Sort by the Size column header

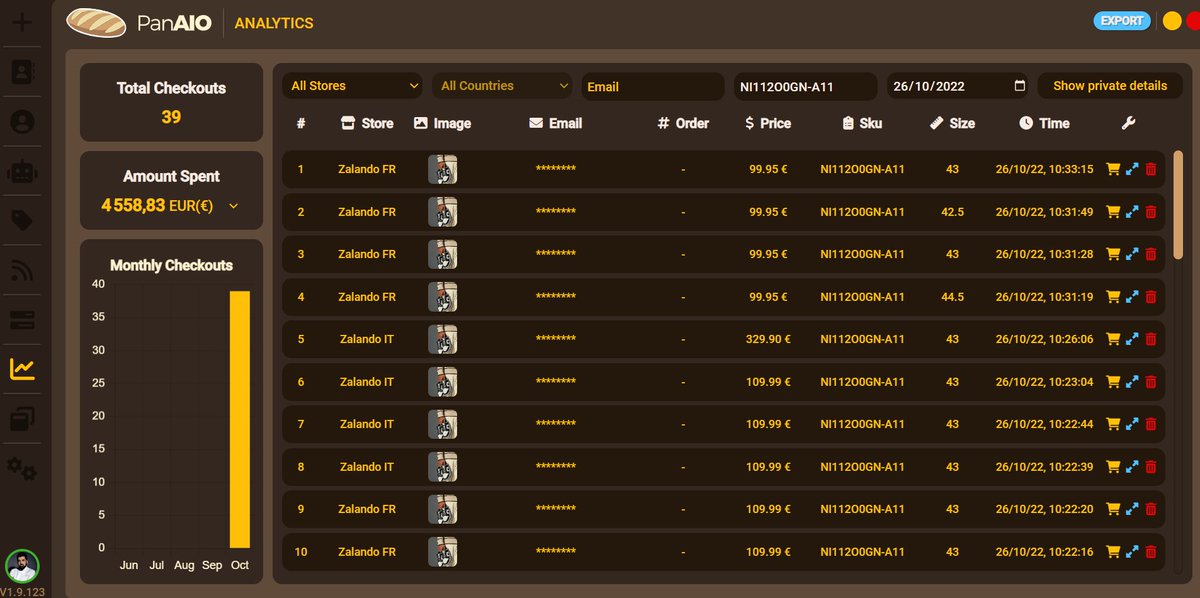click(952, 123)
